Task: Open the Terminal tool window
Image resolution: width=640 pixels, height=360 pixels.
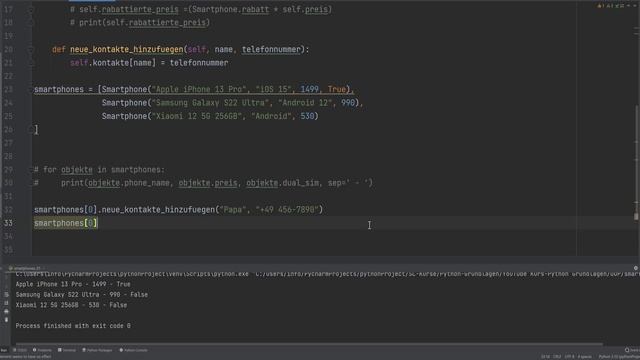Action: [x=67, y=350]
